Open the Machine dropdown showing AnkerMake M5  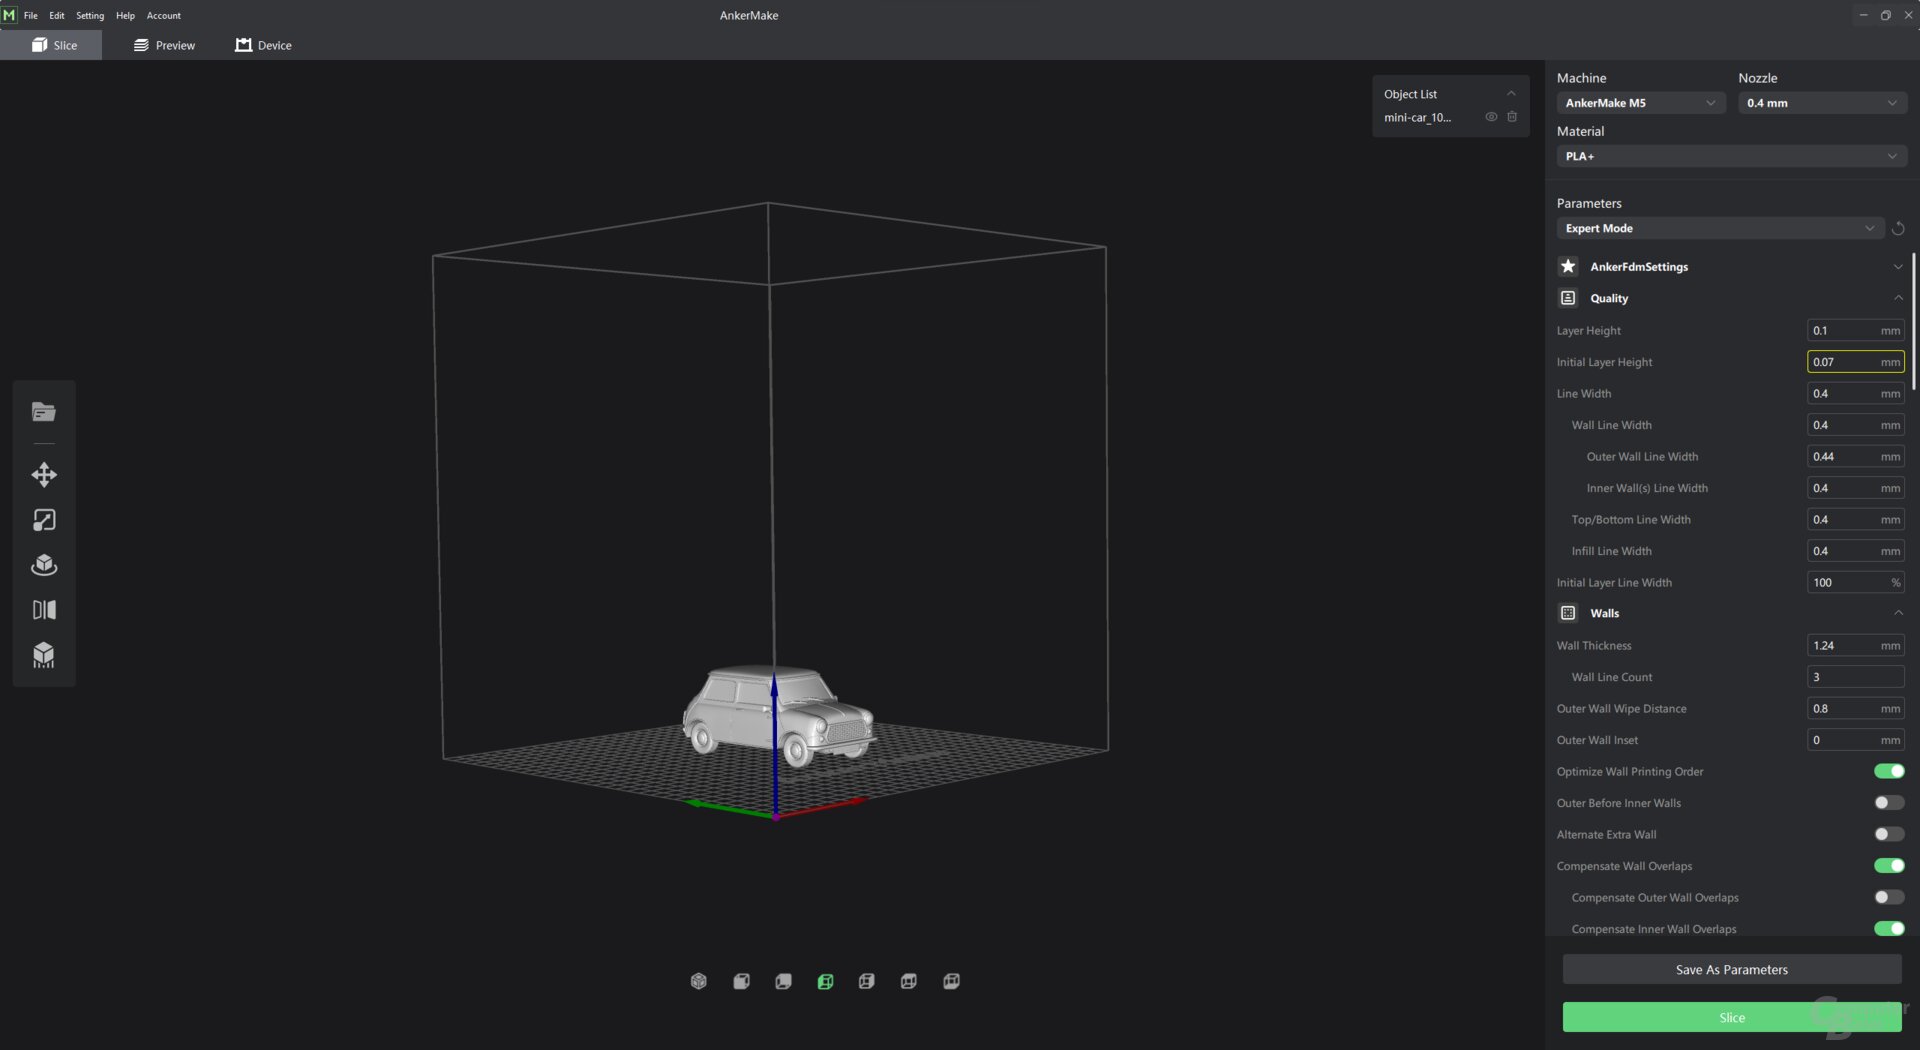[1640, 103]
